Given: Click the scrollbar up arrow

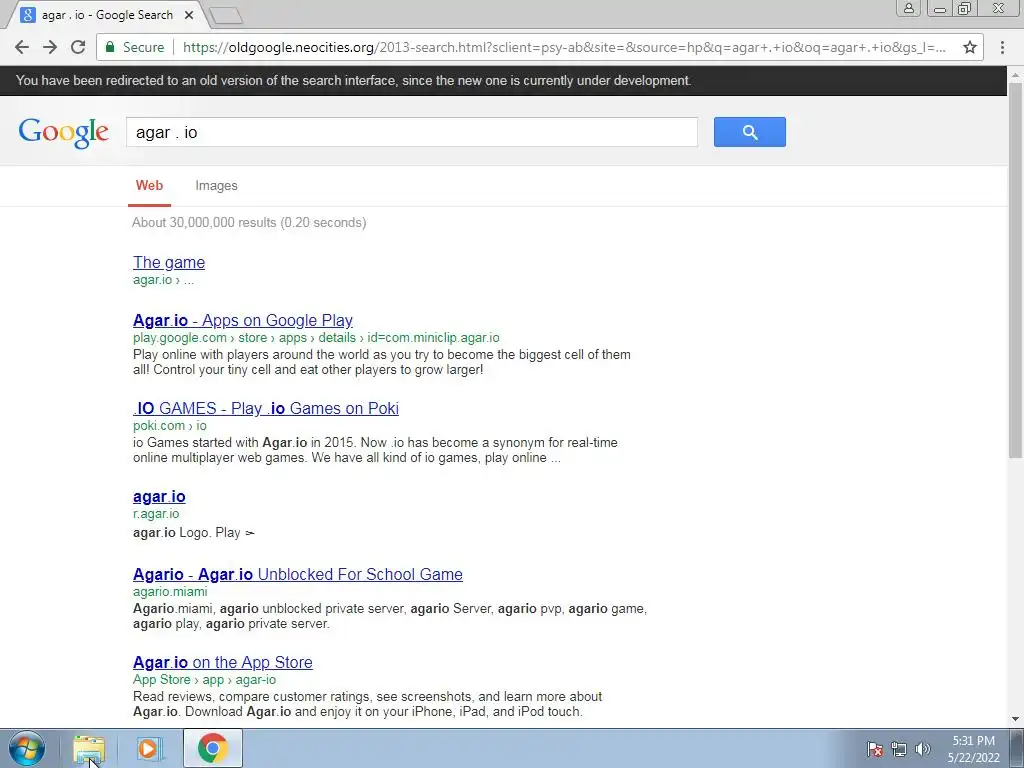Looking at the screenshot, I should pyautogui.click(x=1016, y=74).
